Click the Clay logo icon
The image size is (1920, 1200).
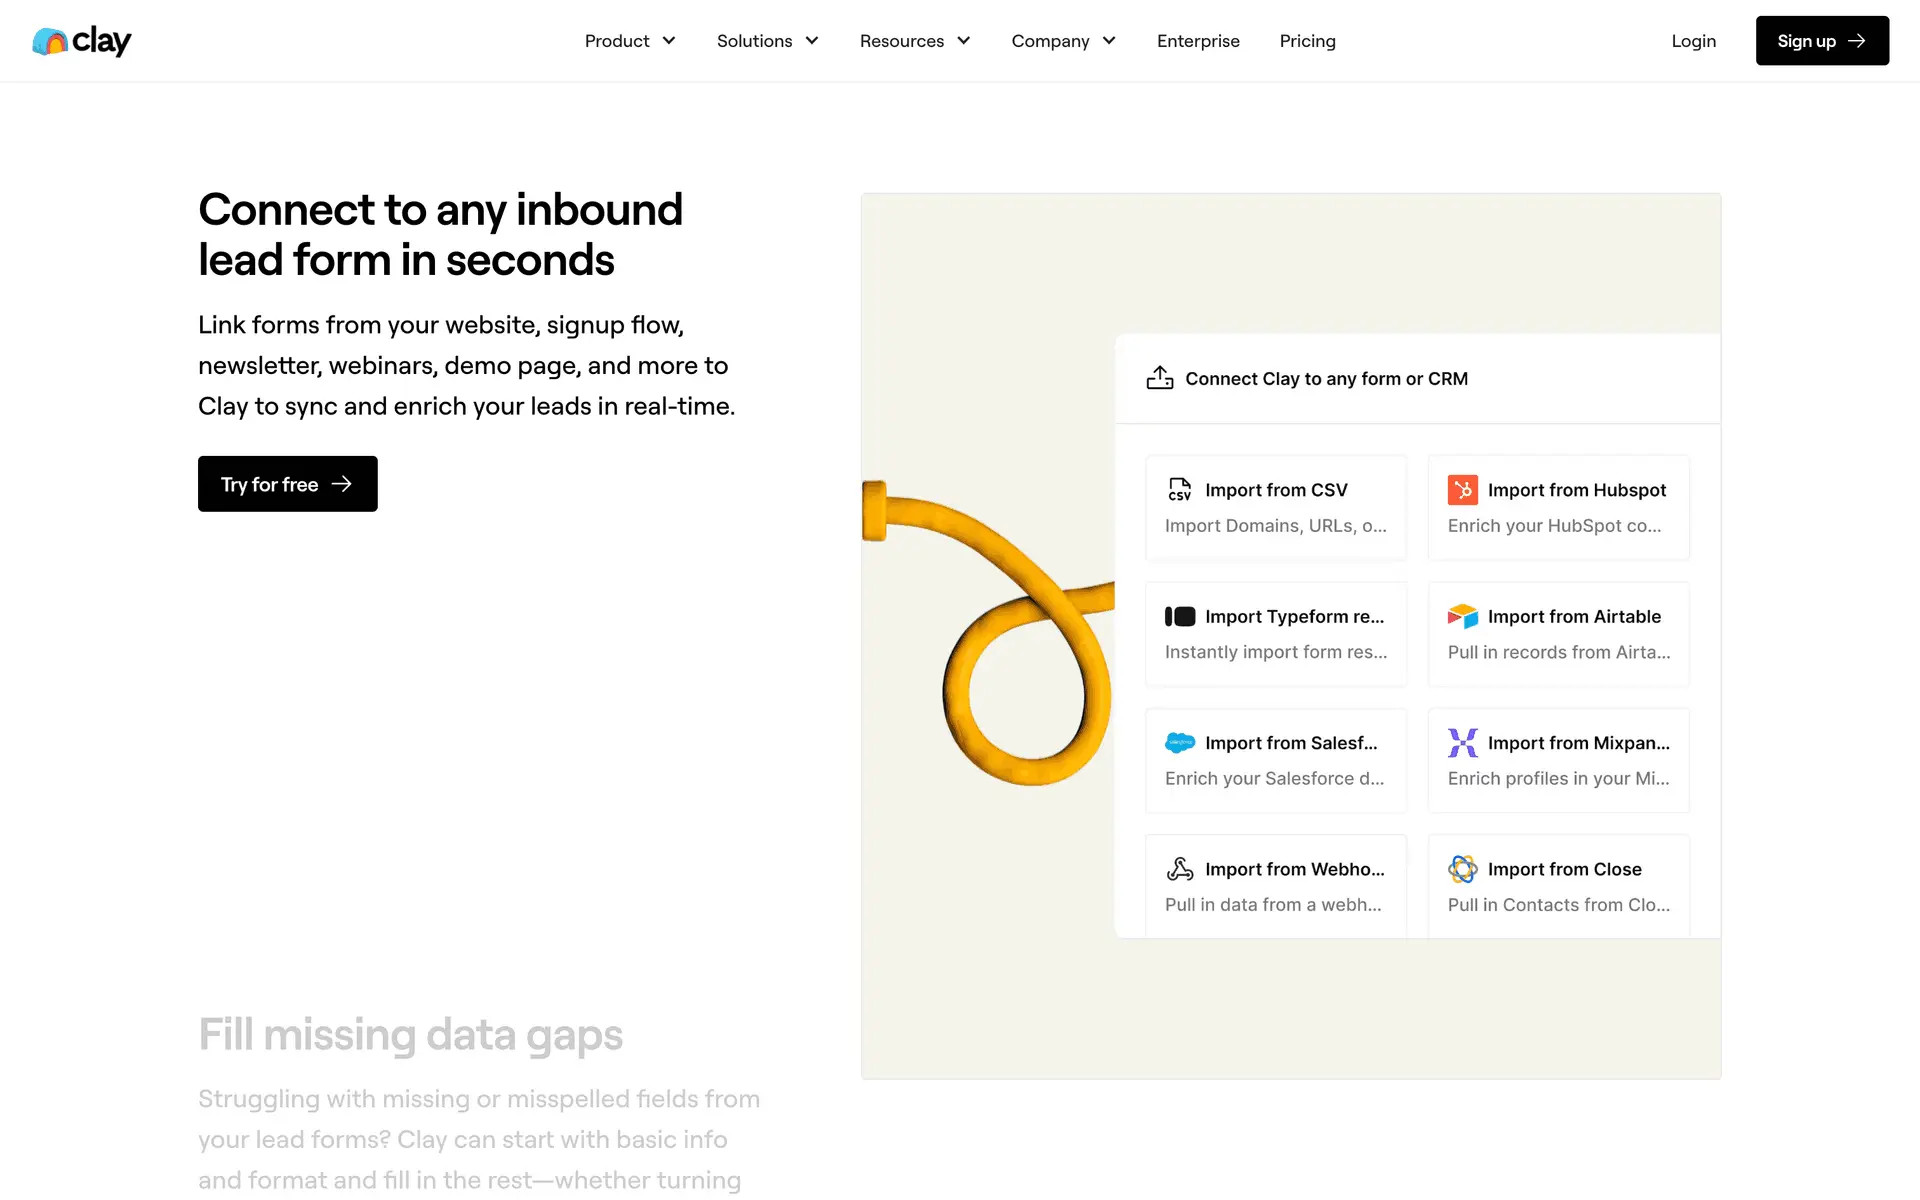50,41
